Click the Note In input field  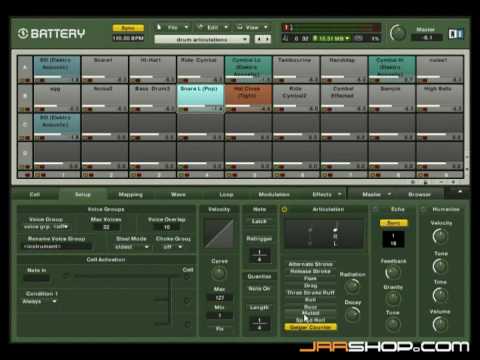(36, 277)
